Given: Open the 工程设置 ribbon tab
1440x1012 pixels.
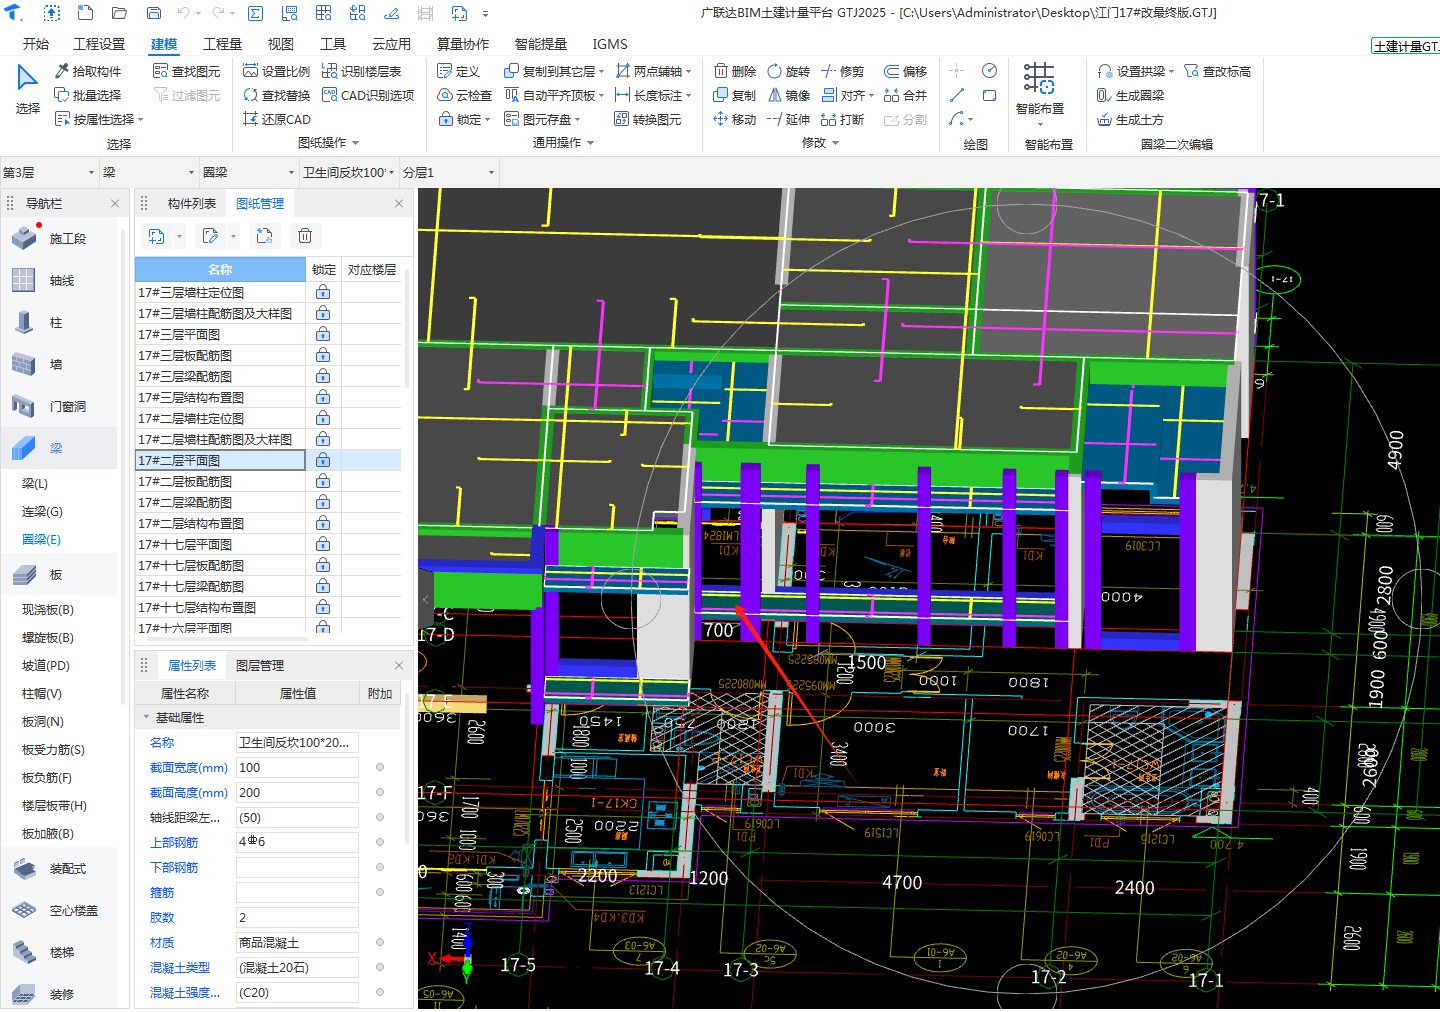Looking at the screenshot, I should coord(99,44).
